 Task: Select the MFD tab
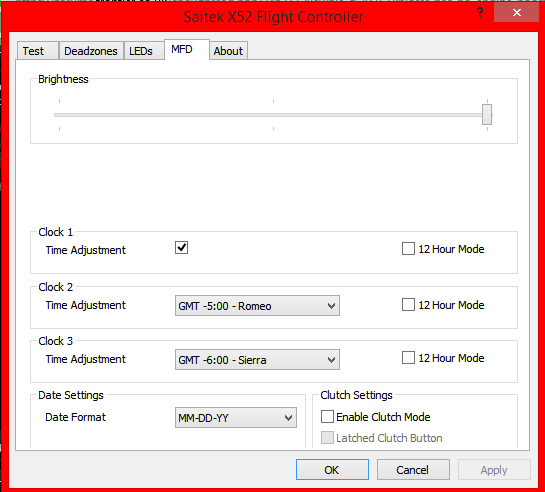tap(187, 49)
